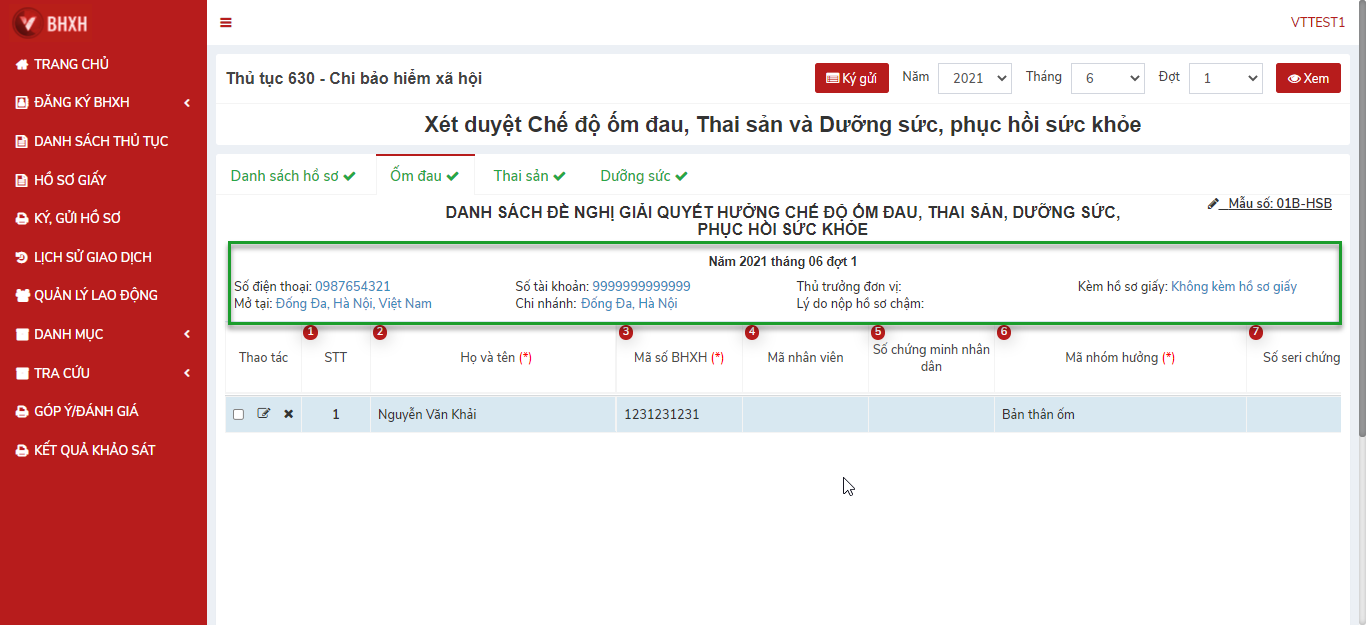
Task: Delete the Nguyễn Văn Khải row with X icon
Action: click(289, 414)
